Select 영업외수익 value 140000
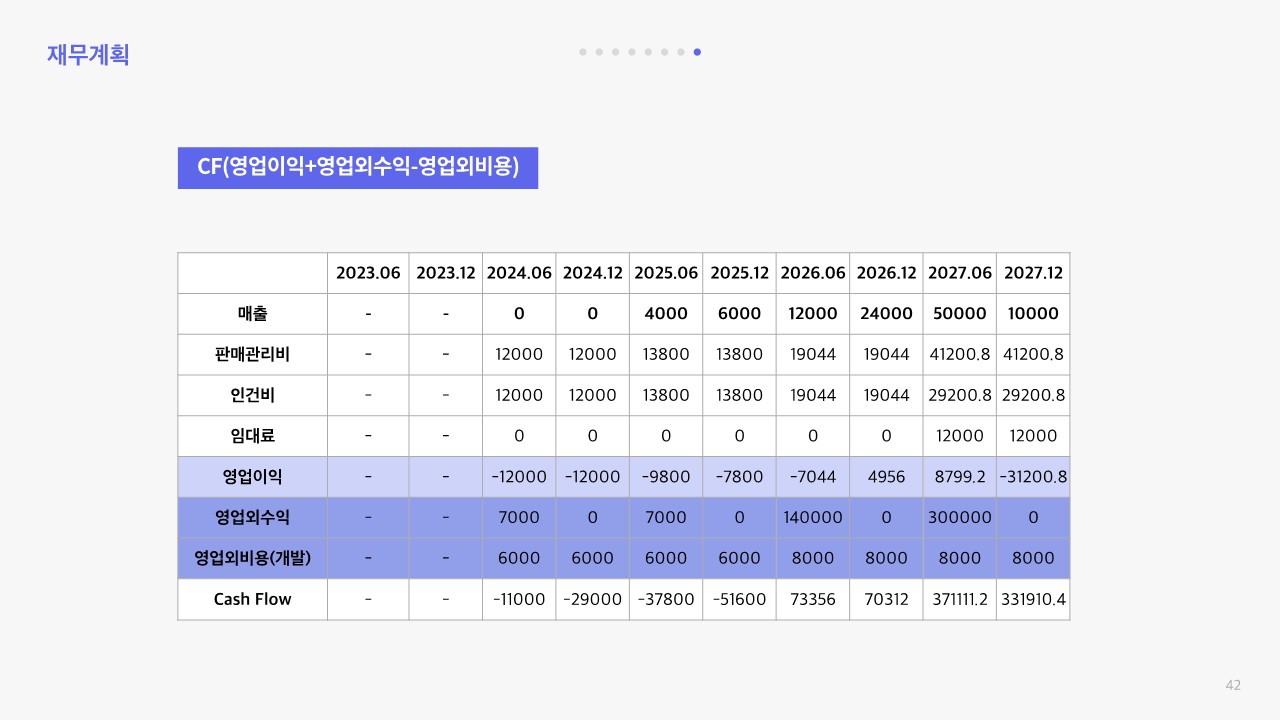Screen dimensions: 1280x720 point(813,518)
